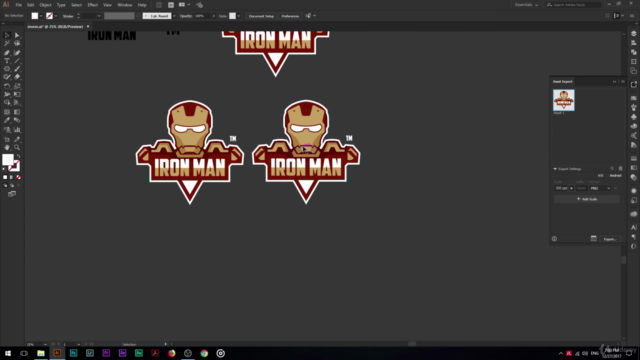Open export dialog settings icon beside Export
640x360 pixels.
tap(593, 239)
